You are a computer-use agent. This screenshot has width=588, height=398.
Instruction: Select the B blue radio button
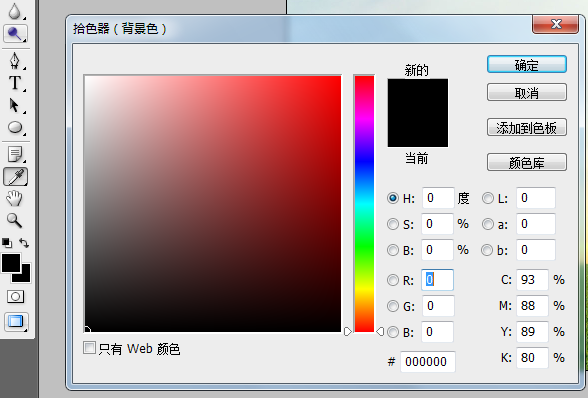pyautogui.click(x=393, y=332)
